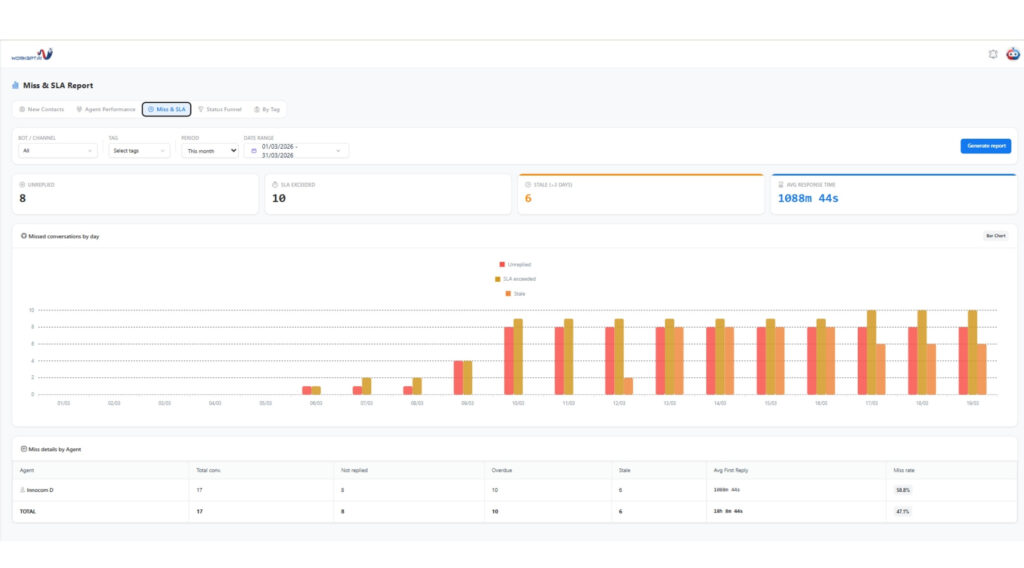Open notifications via the bell icon

tap(993, 55)
